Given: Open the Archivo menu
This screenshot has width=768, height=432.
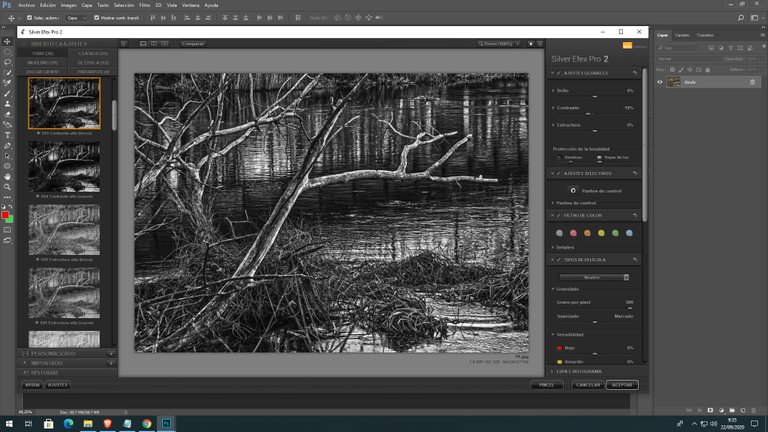Looking at the screenshot, I should pyautogui.click(x=26, y=5).
